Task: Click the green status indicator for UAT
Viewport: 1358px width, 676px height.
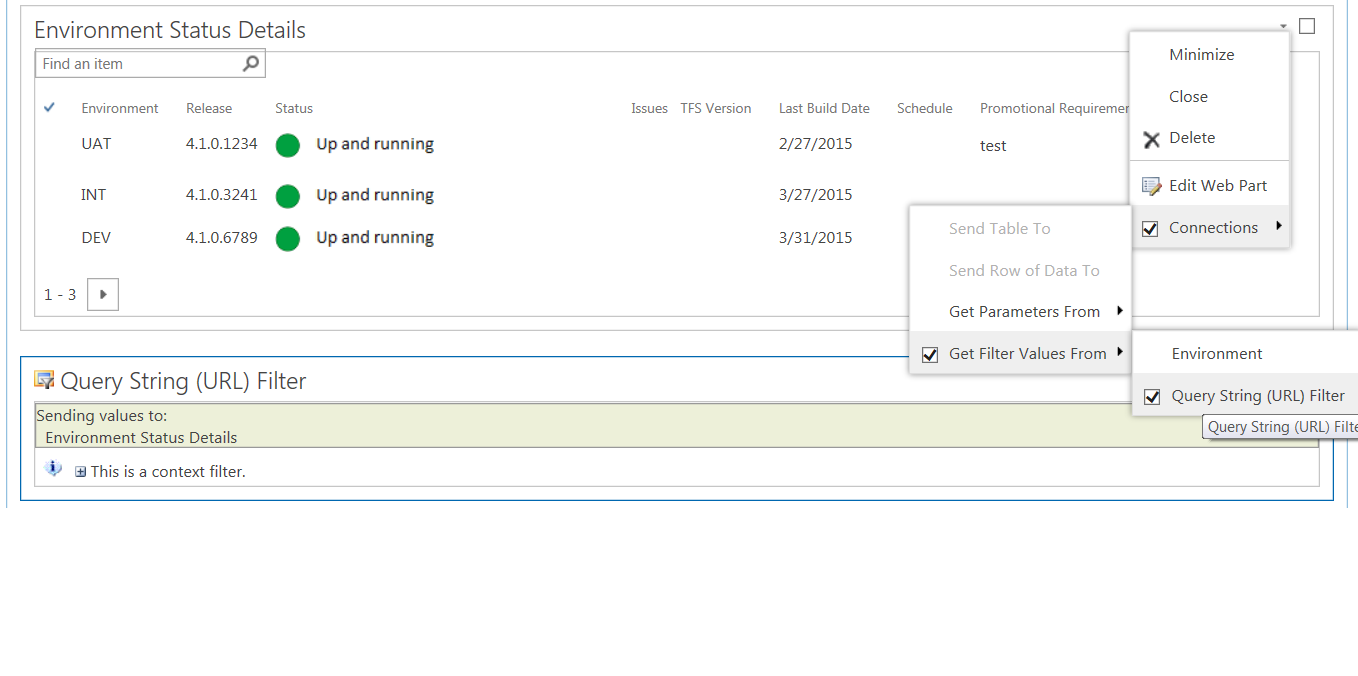Action: pos(287,145)
